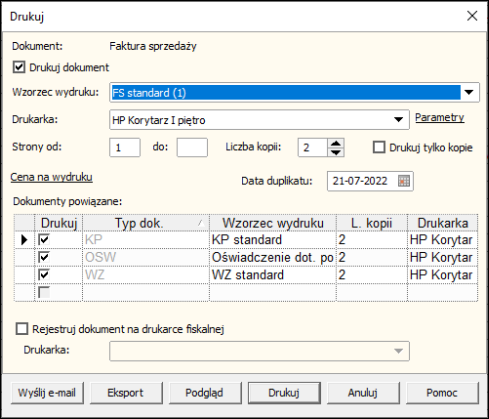Click the Wyślij e-mail button
The height and width of the screenshot is (419, 489).
(x=47, y=393)
